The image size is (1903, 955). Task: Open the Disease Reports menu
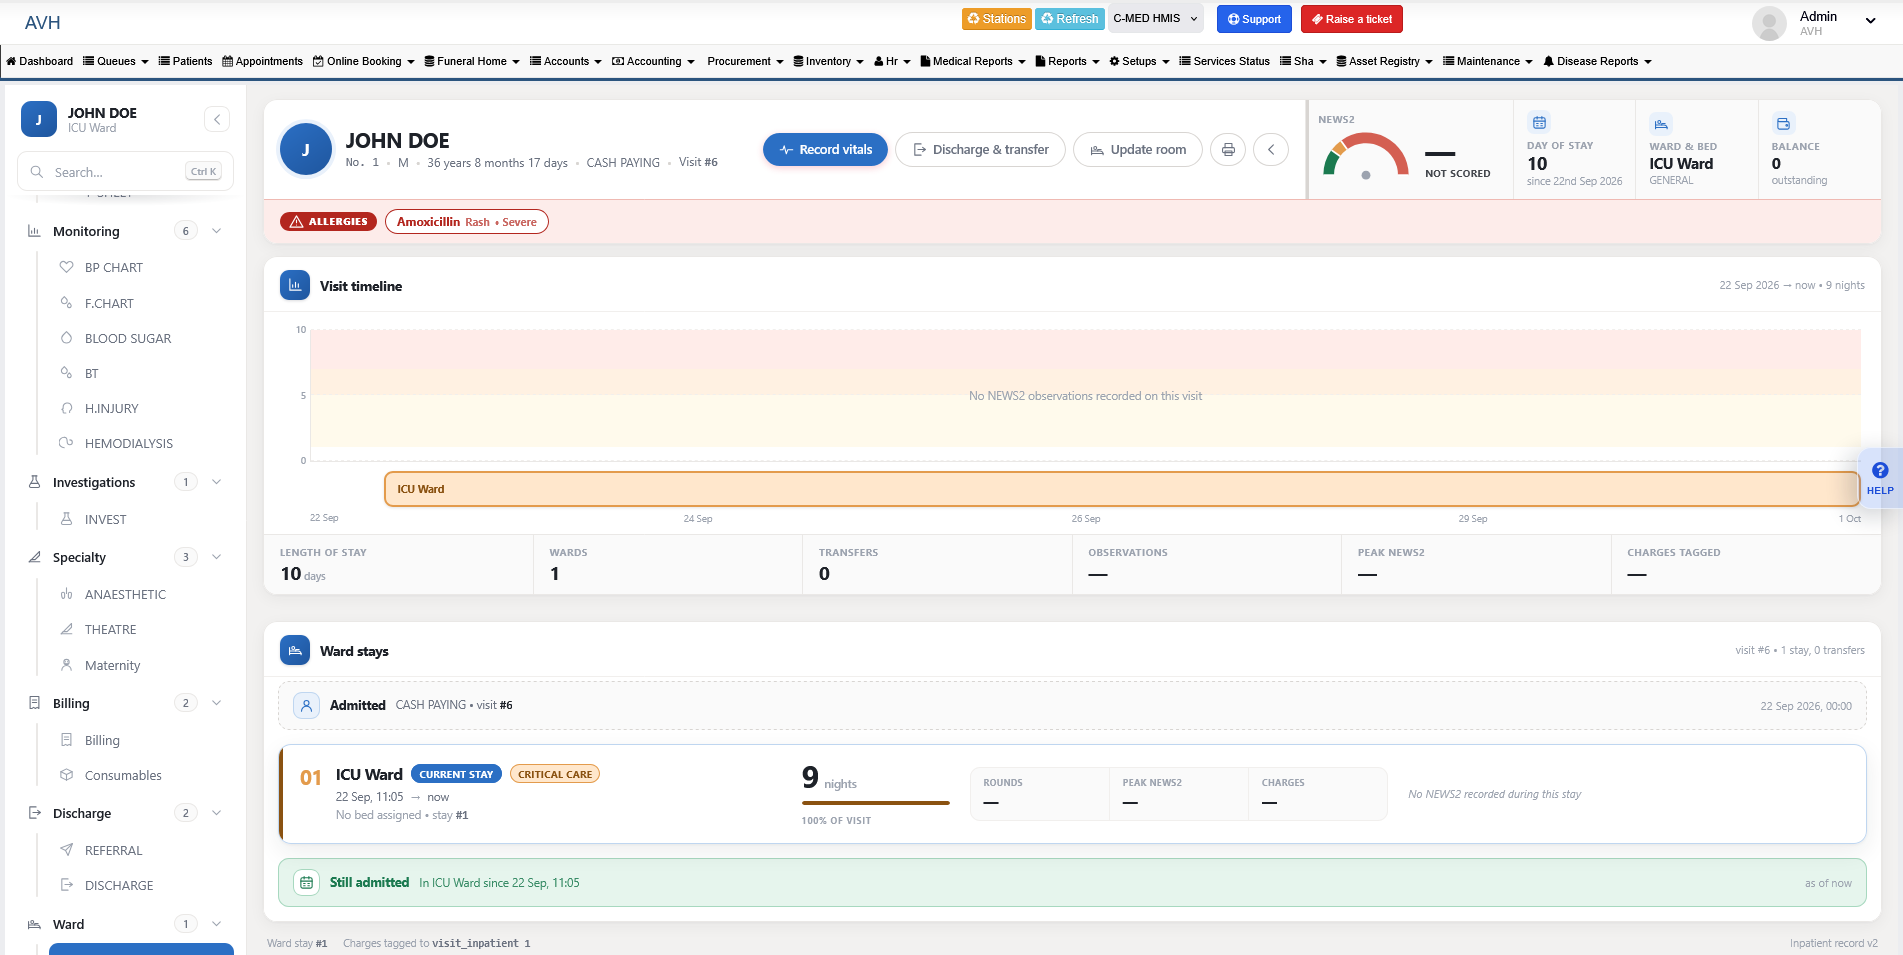pyautogui.click(x=1597, y=61)
